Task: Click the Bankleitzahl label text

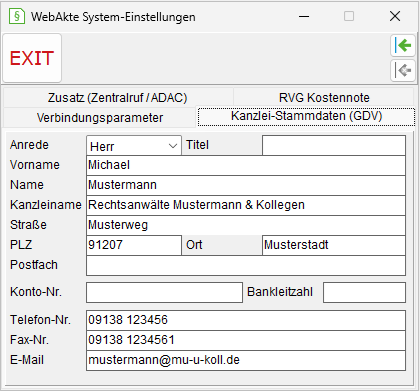Action: point(280,292)
